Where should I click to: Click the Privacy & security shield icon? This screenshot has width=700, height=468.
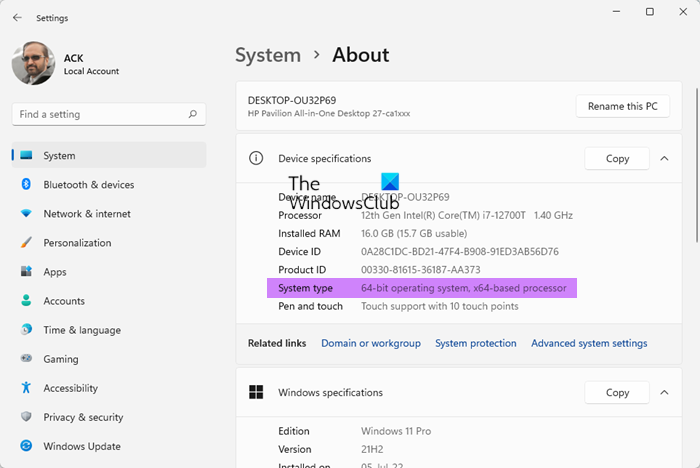click(x=26, y=417)
